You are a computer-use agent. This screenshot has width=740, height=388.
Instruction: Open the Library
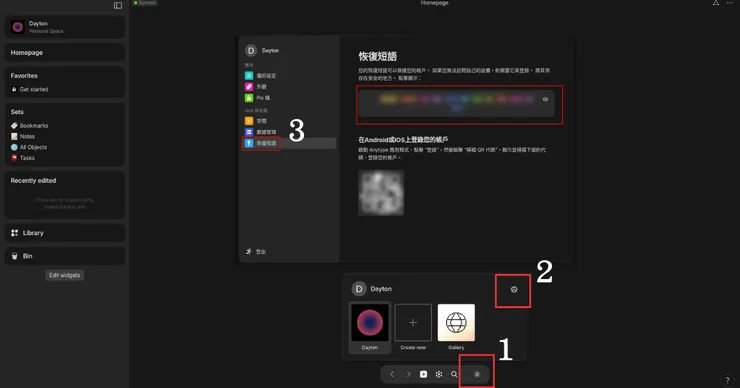65,233
